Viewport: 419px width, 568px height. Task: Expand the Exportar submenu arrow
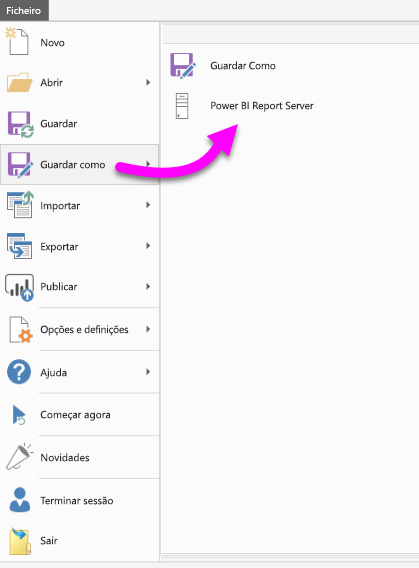pyautogui.click(x=148, y=246)
